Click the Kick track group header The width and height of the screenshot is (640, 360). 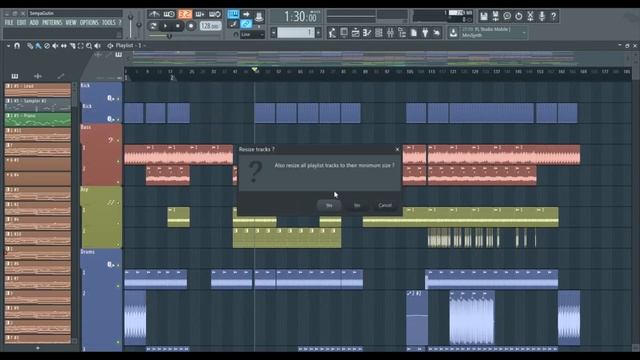(x=101, y=92)
